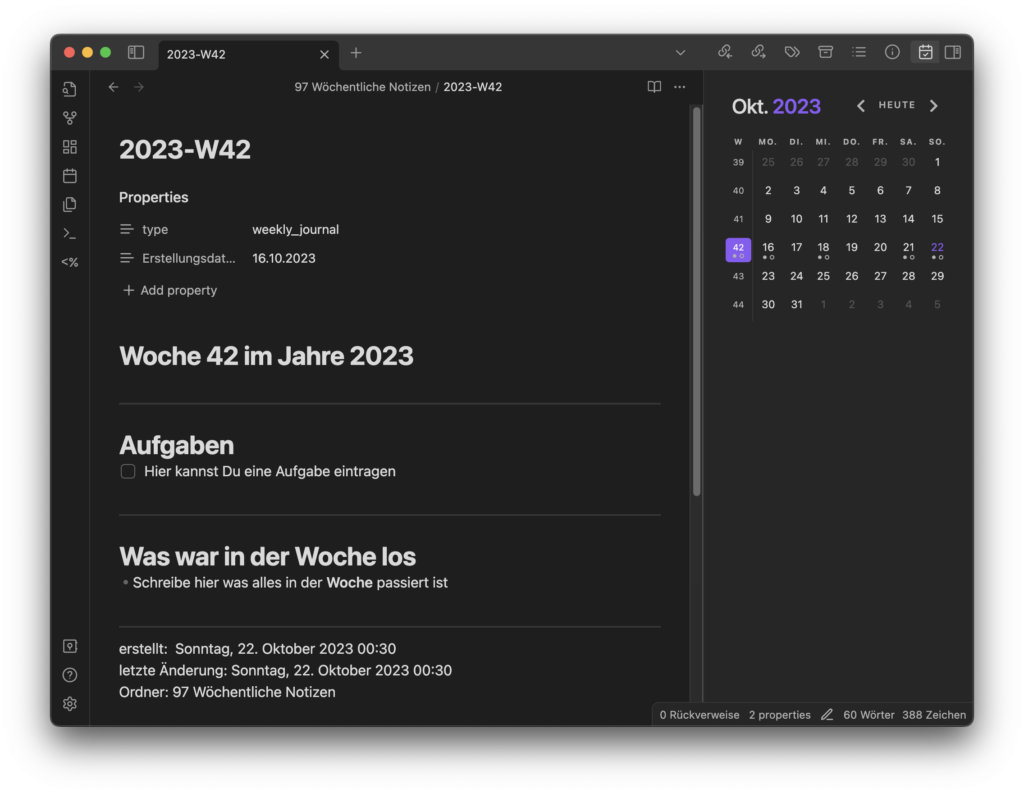Open October 18 in calendar
The width and height of the screenshot is (1024, 793).
click(823, 248)
